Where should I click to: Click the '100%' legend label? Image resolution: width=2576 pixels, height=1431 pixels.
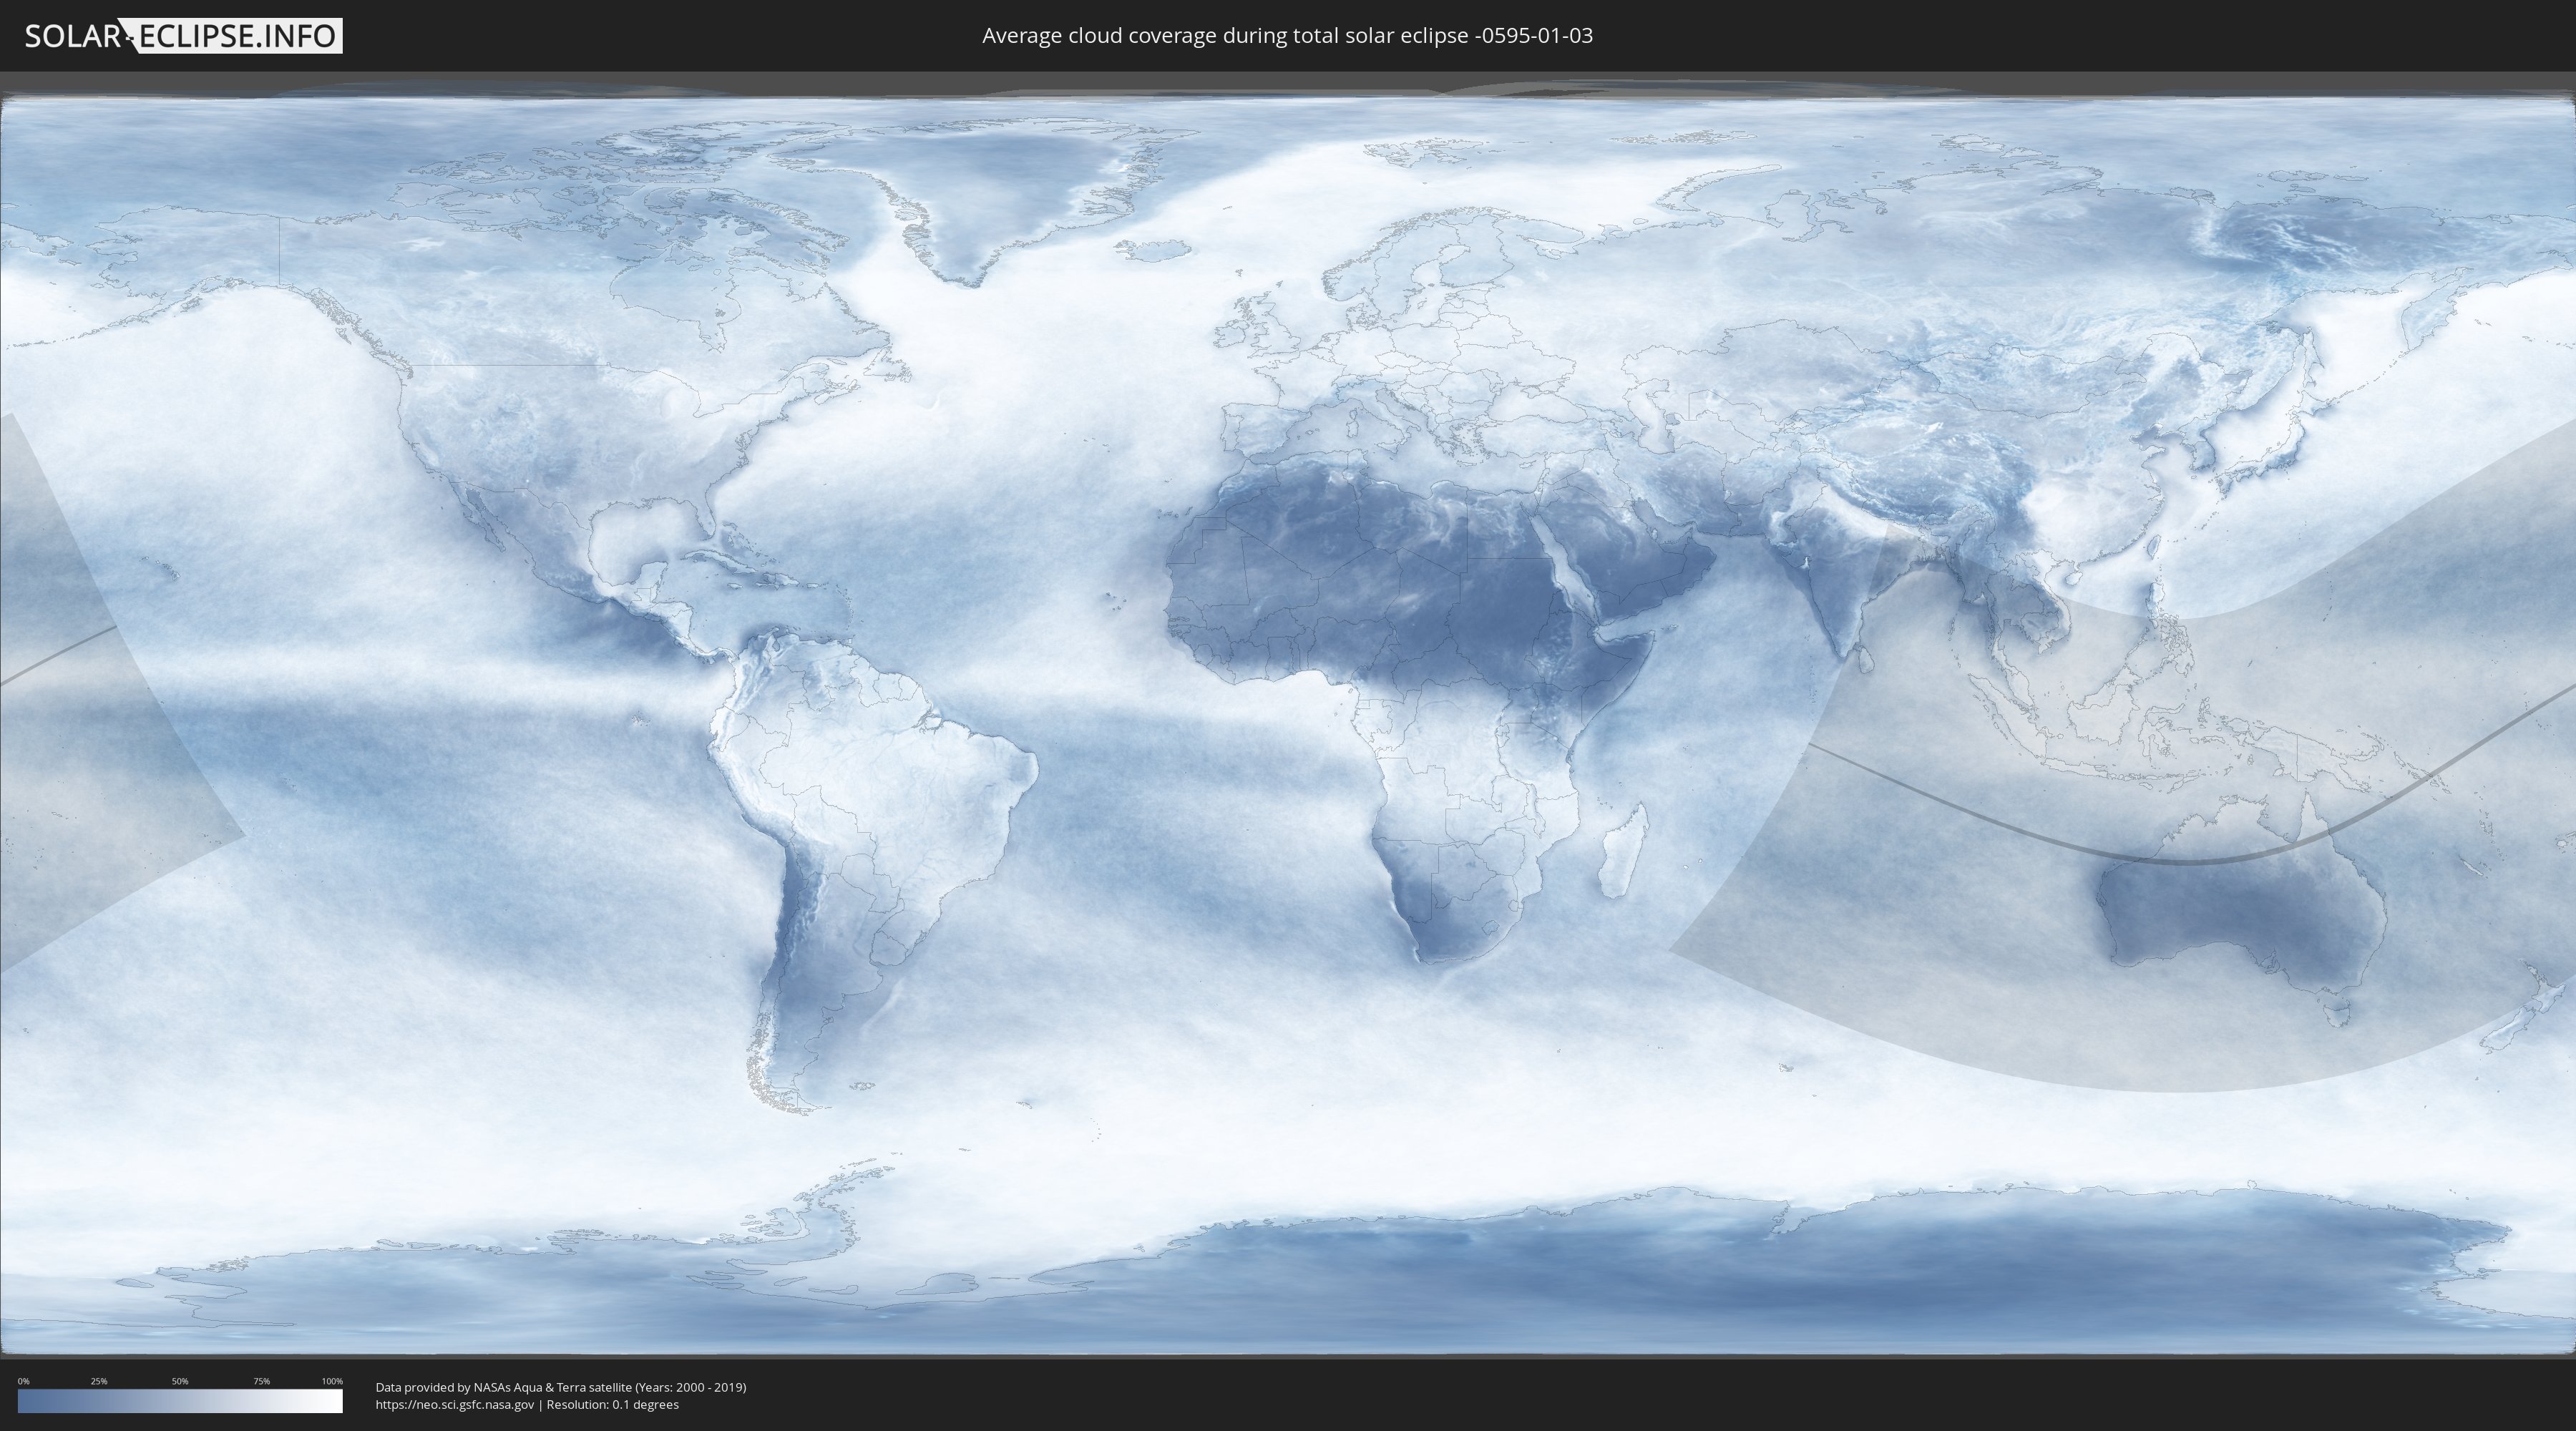point(332,1381)
